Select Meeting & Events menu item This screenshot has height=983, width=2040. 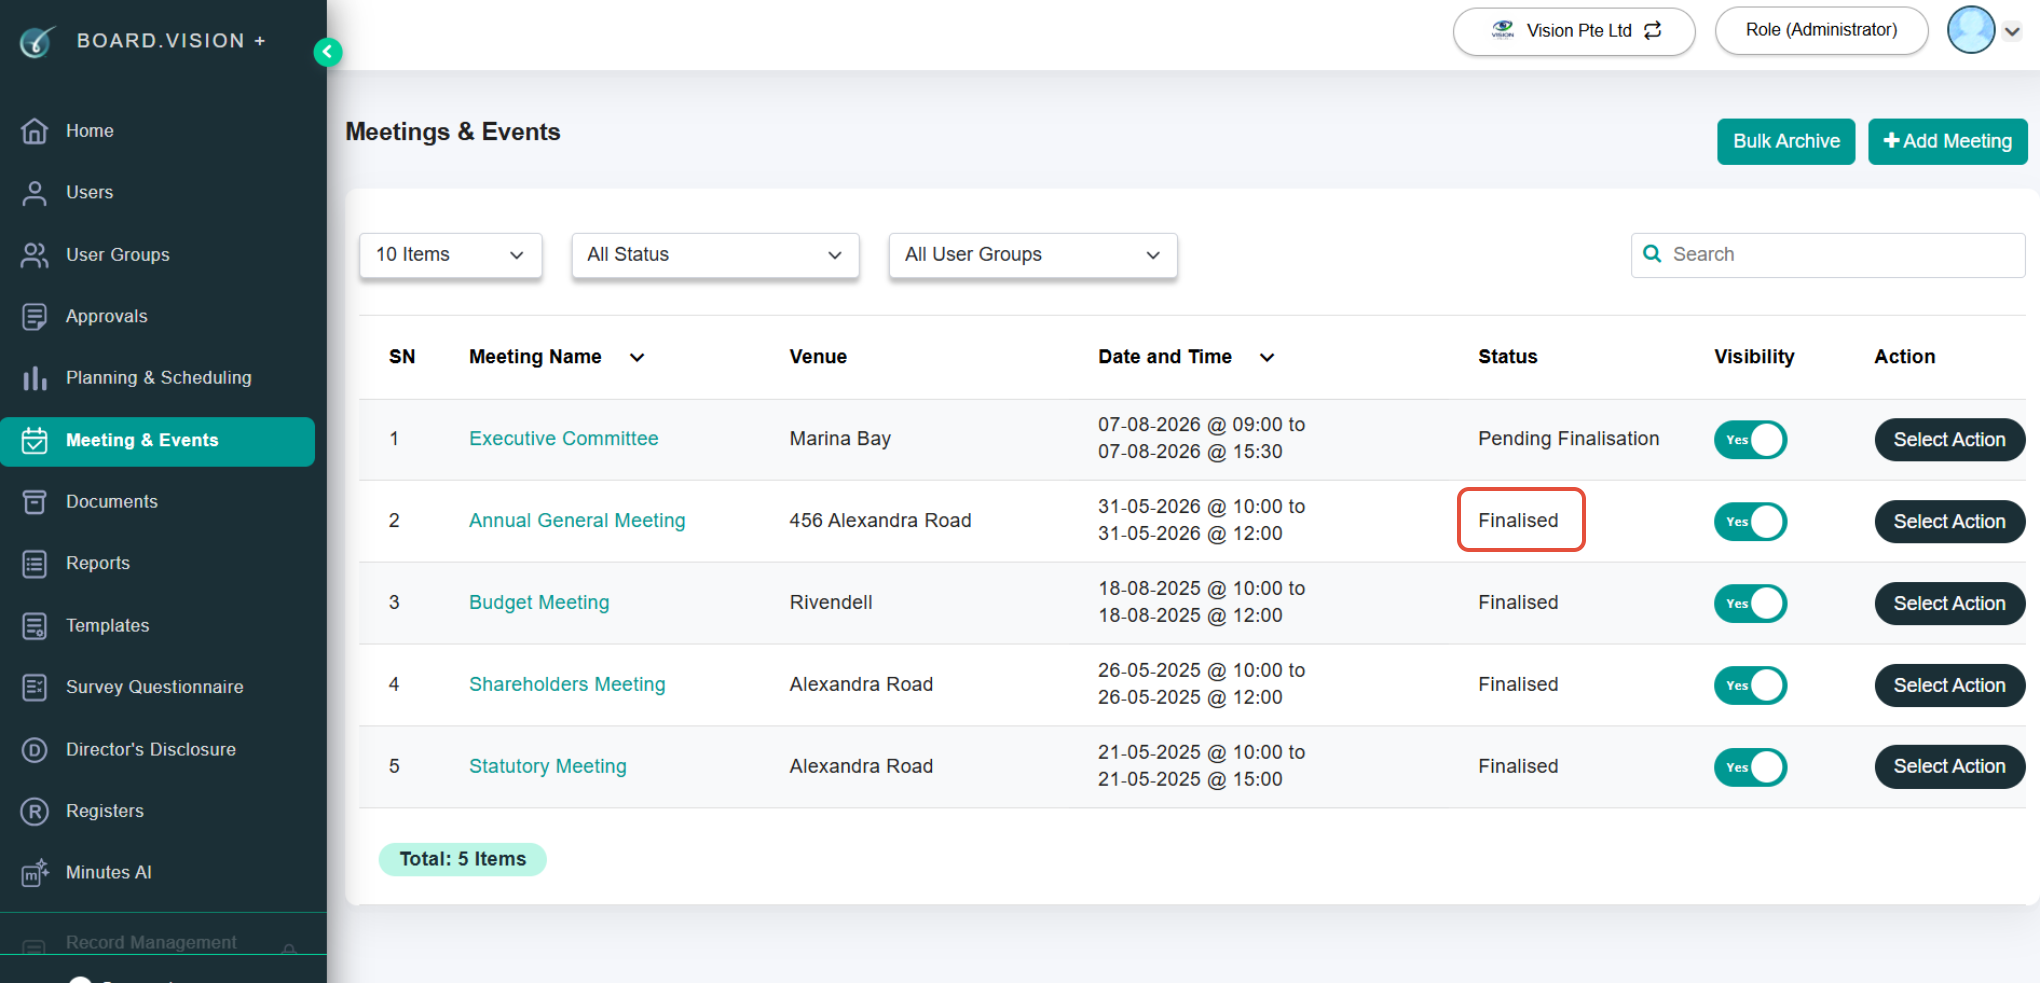coord(158,441)
